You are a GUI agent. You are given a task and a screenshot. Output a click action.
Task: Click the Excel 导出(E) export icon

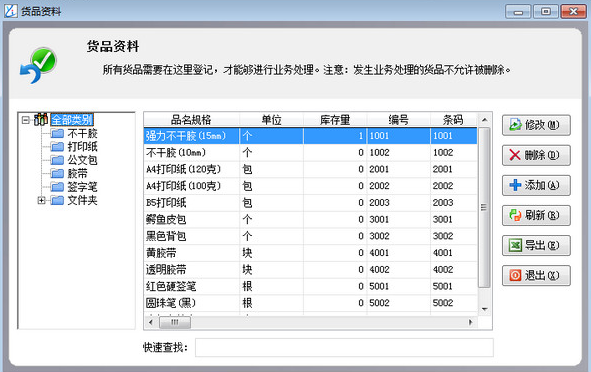(515, 245)
